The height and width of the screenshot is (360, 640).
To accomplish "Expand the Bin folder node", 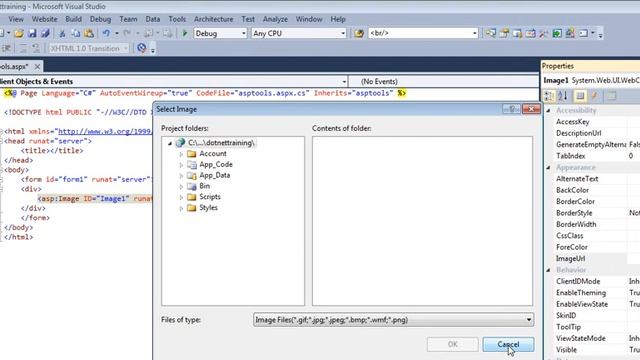I will 181,186.
